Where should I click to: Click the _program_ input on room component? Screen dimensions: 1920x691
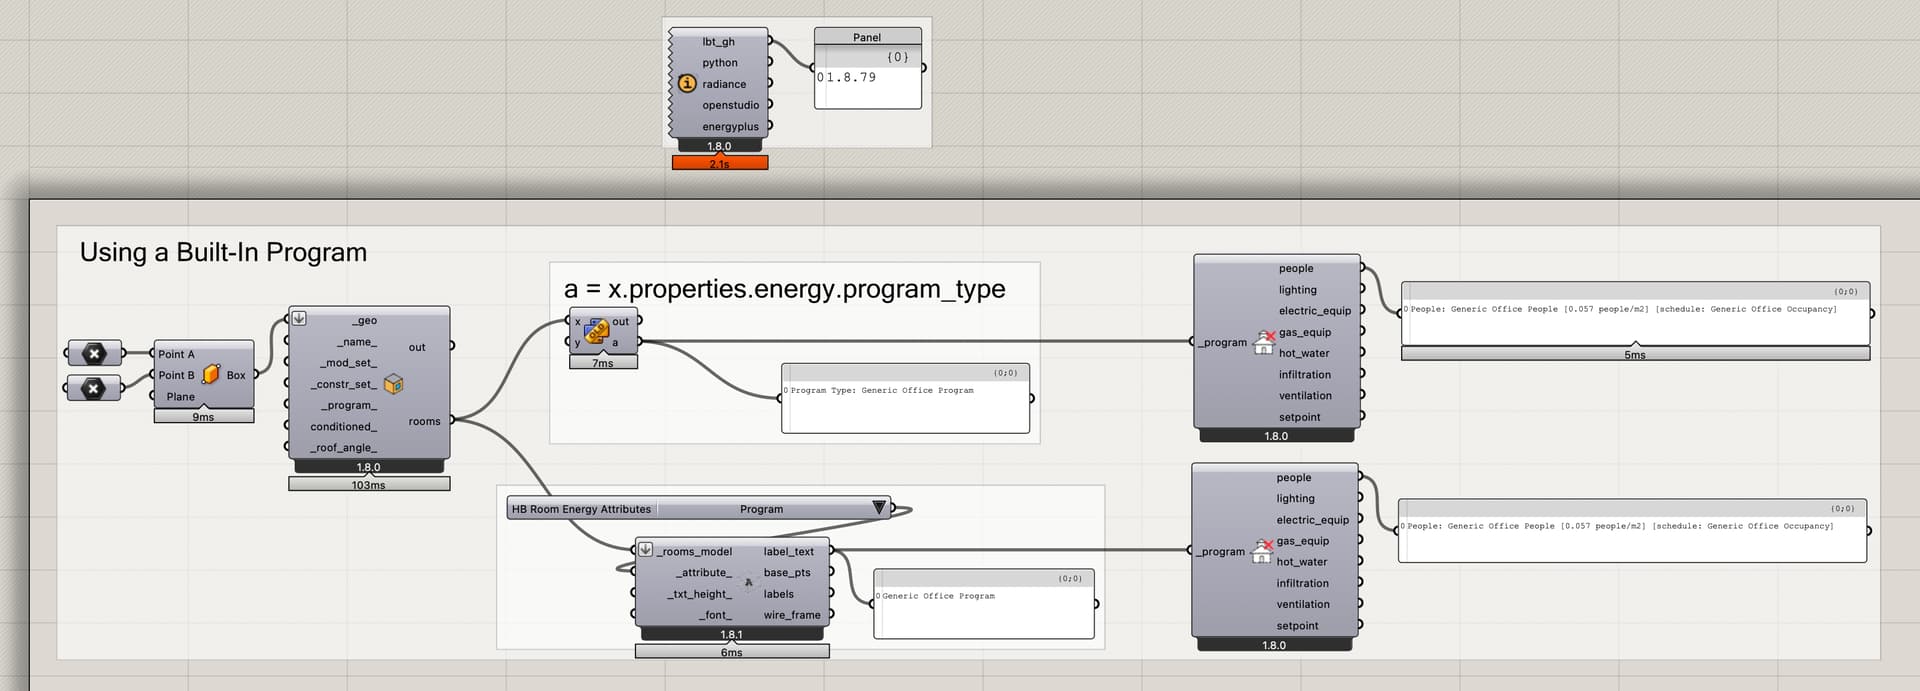click(348, 406)
